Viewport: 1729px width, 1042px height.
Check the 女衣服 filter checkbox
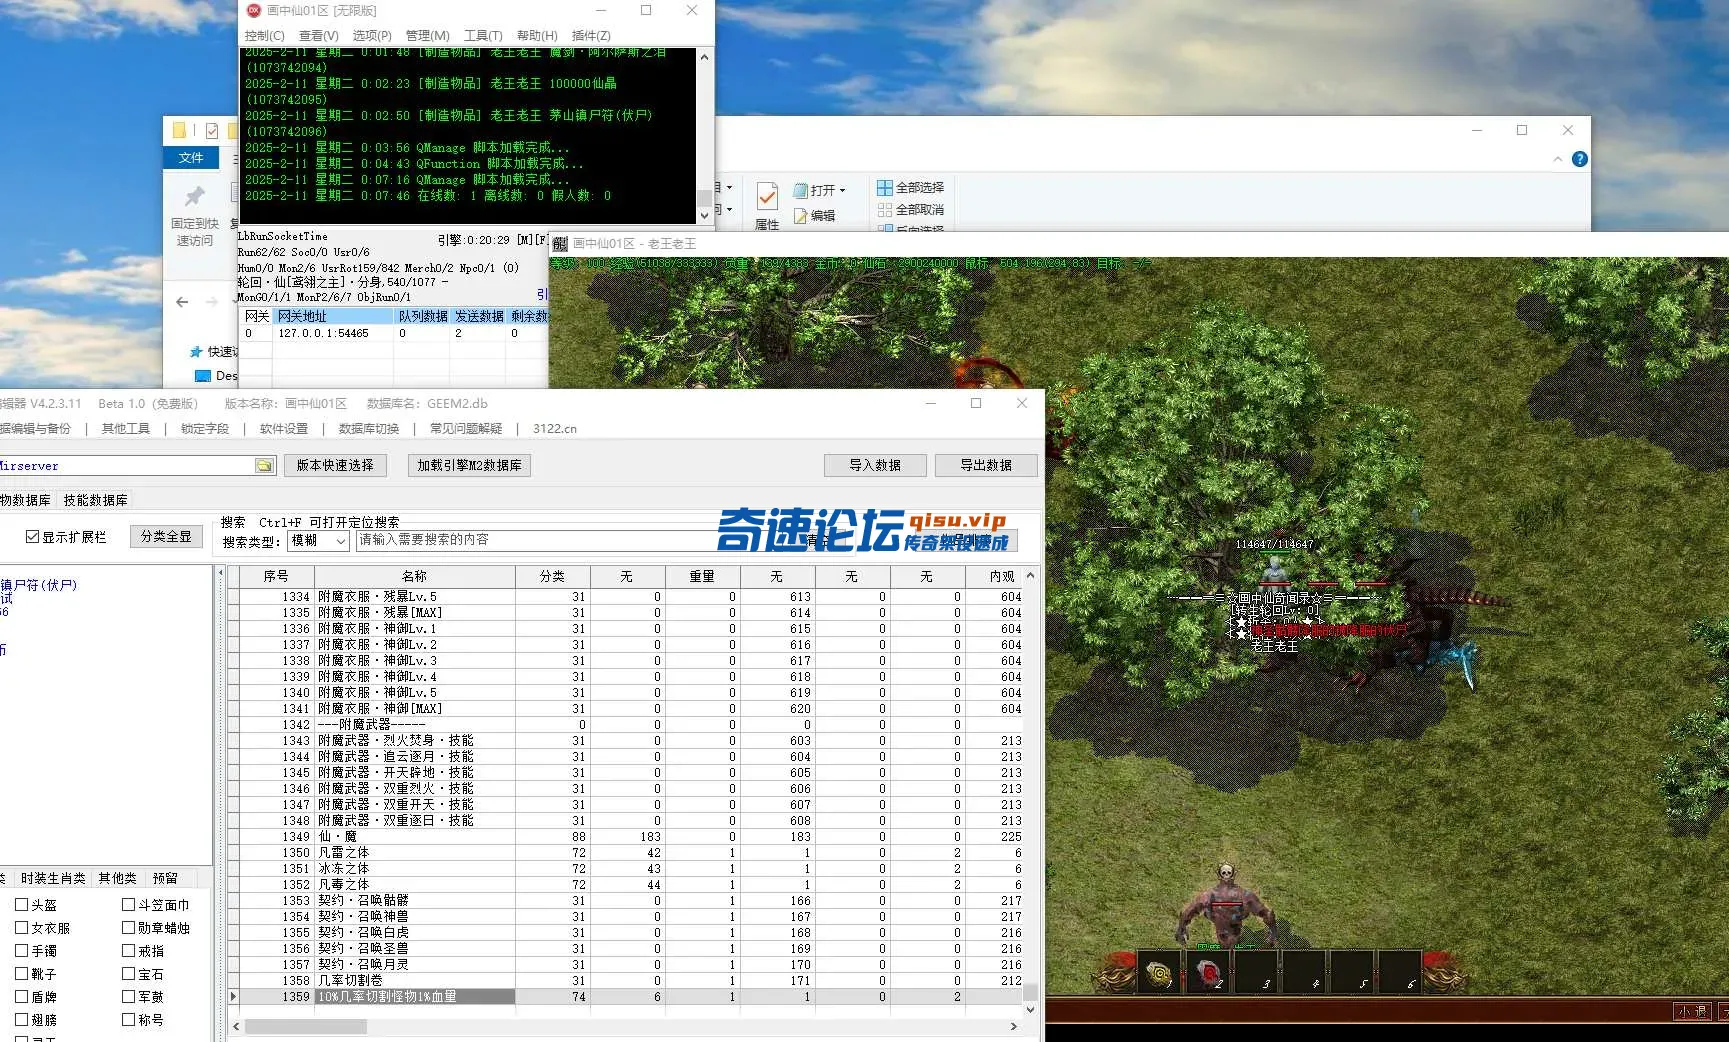21,927
